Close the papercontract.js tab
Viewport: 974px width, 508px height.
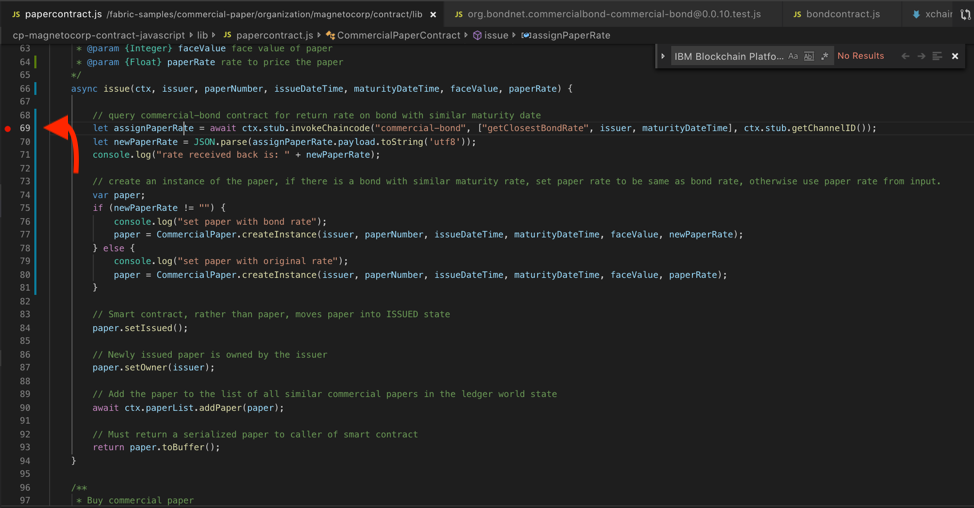click(433, 15)
